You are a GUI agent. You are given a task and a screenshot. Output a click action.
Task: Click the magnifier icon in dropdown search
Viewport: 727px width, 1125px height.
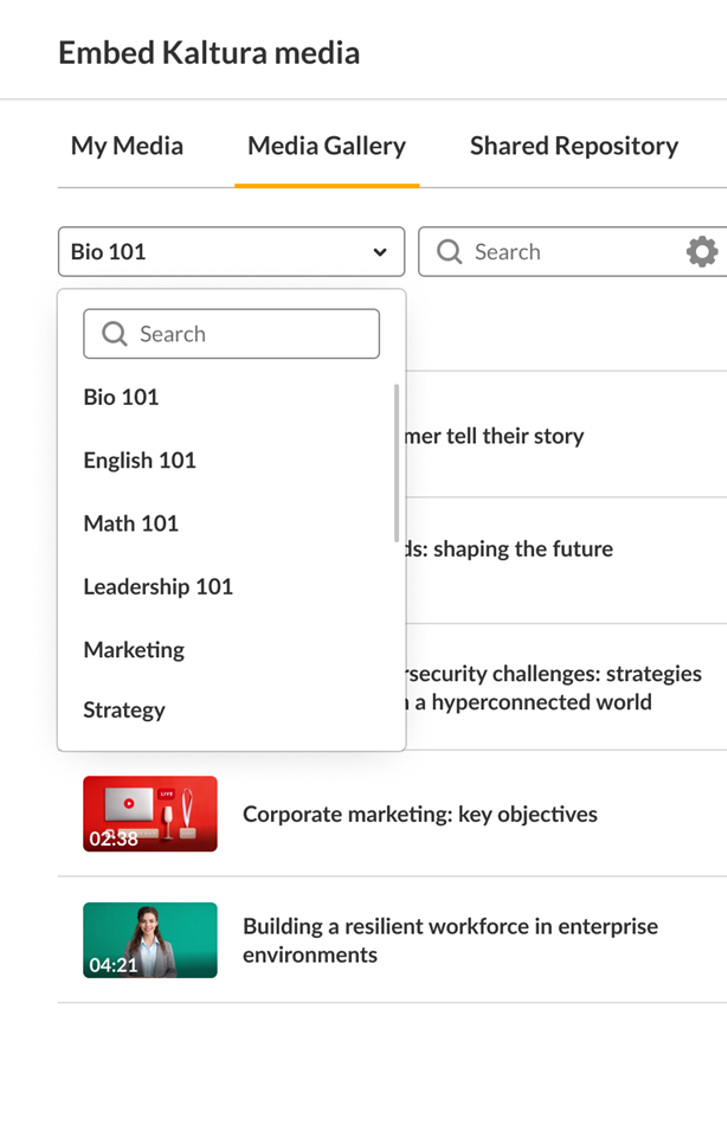[115, 334]
